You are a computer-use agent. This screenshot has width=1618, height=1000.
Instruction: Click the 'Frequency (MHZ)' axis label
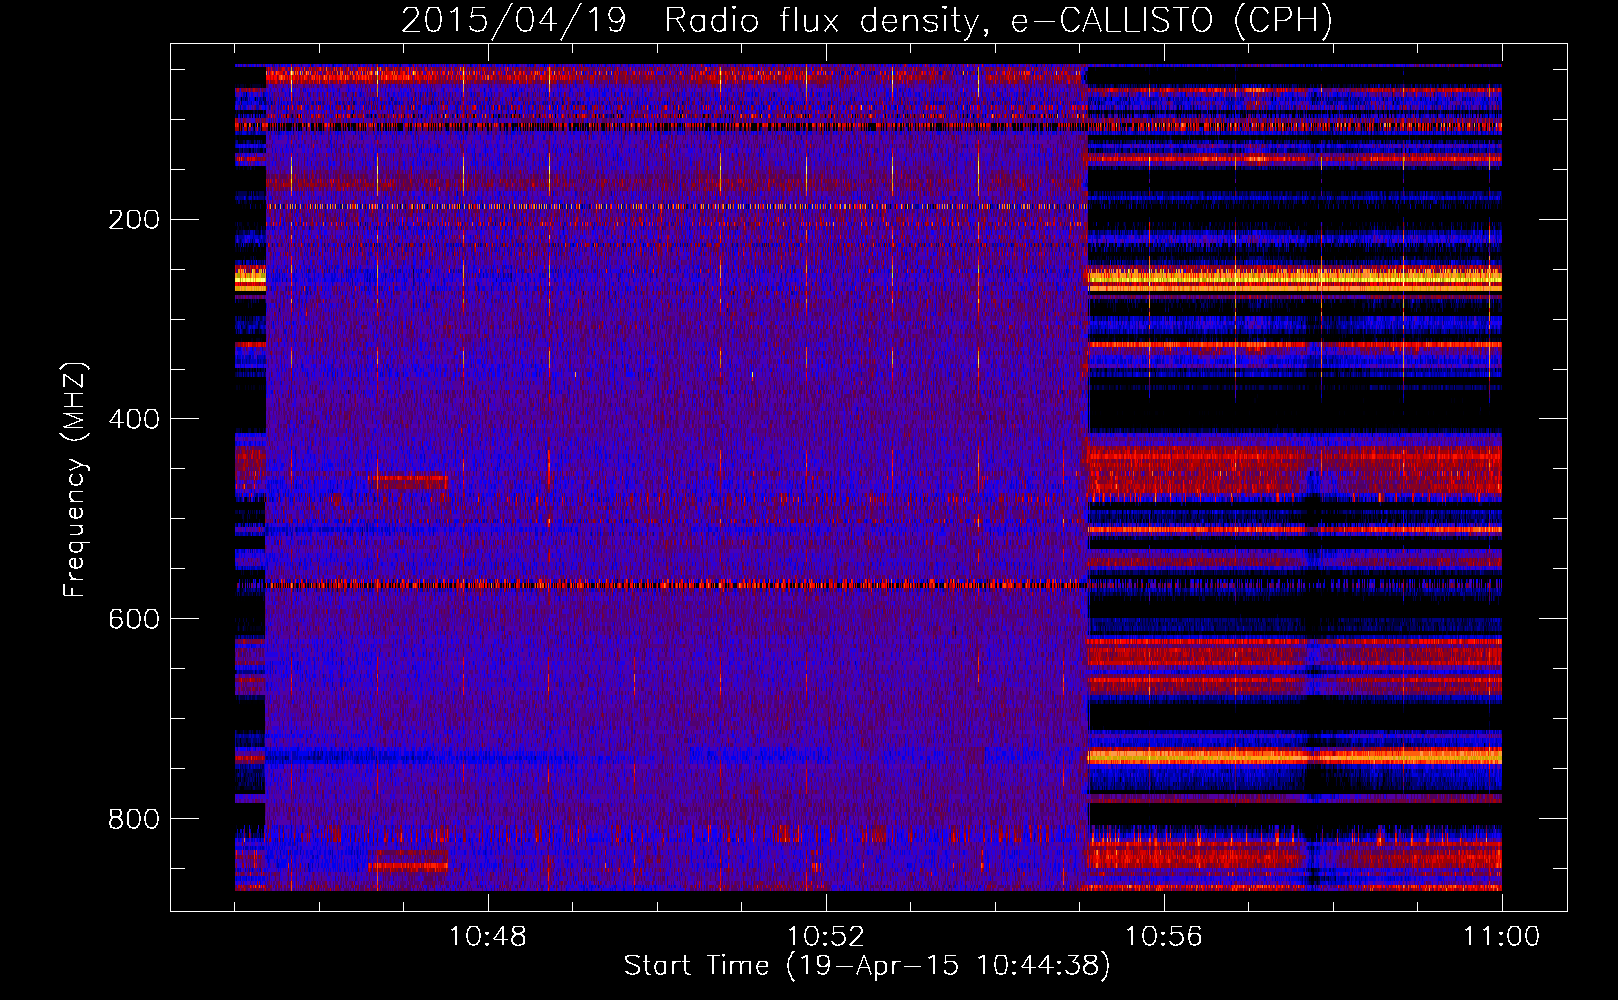click(75, 480)
